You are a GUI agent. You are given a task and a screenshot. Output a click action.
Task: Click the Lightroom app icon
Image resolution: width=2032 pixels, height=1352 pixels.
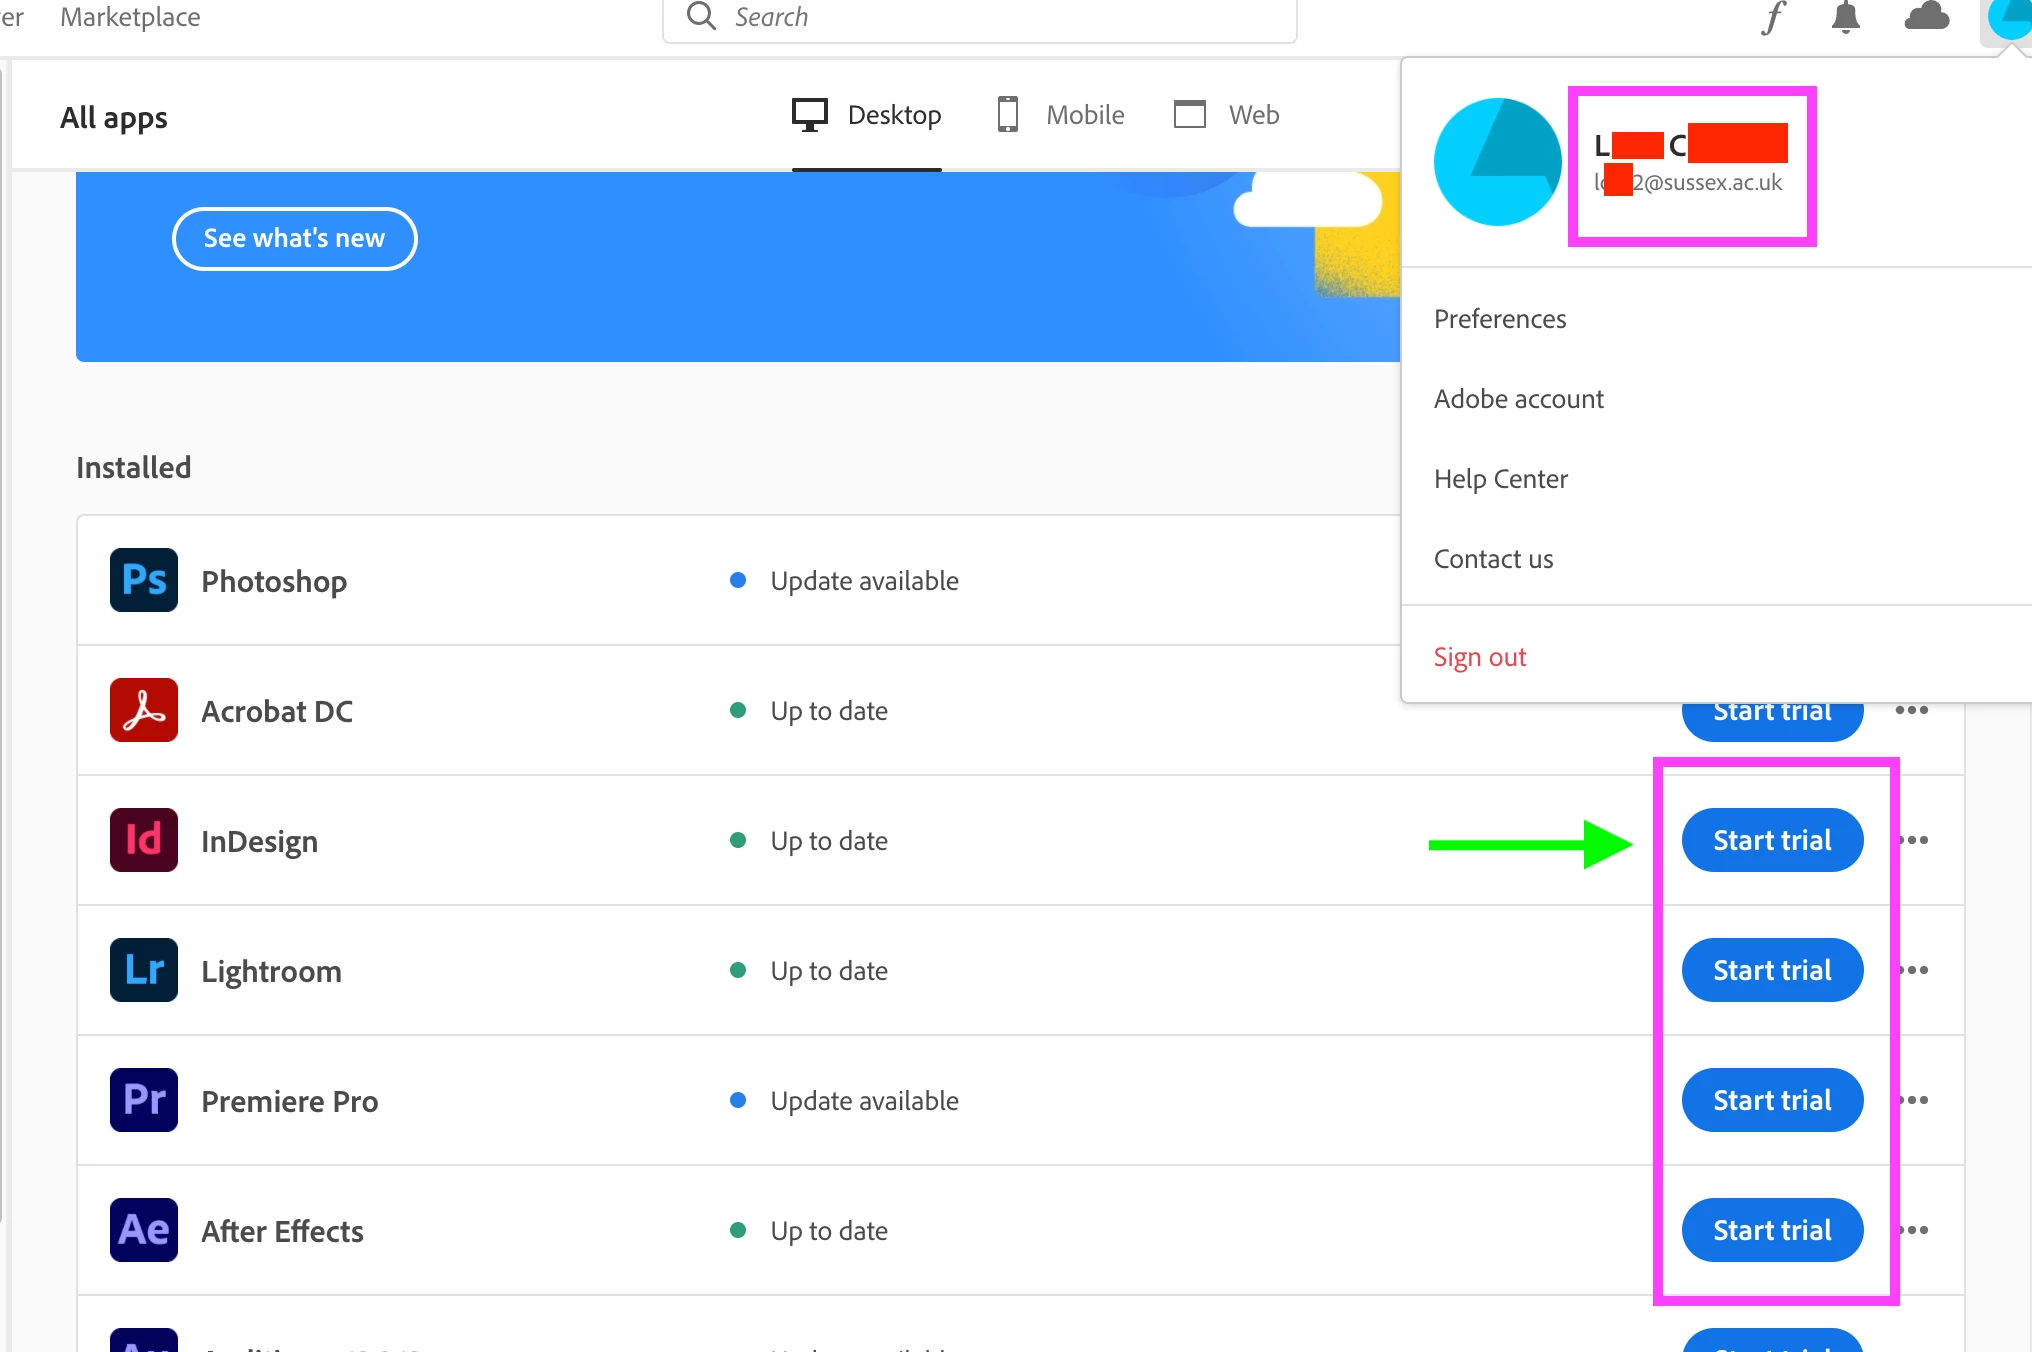[x=144, y=970]
